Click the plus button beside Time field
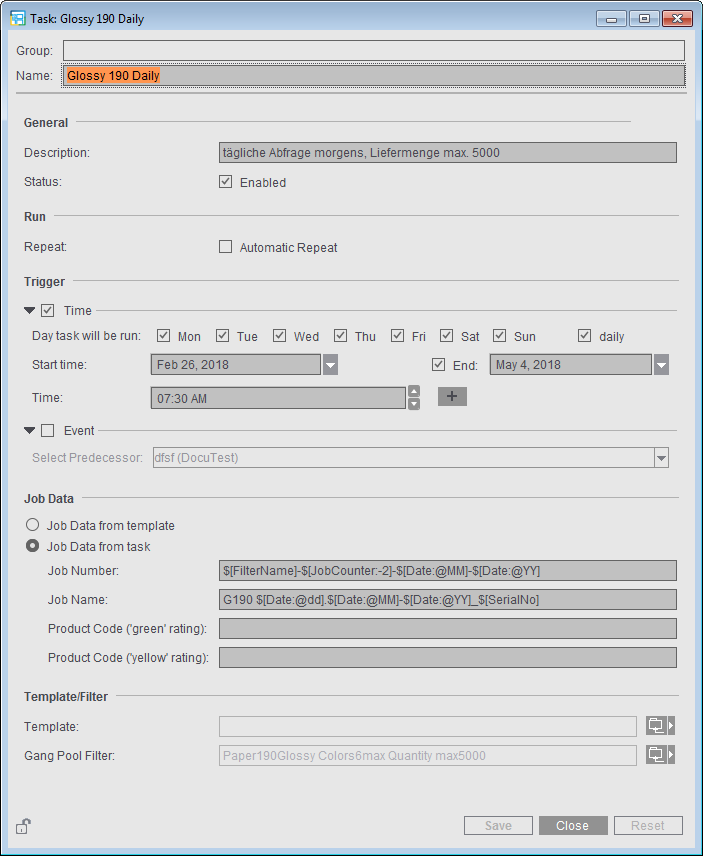Image resolution: width=703 pixels, height=856 pixels. 452,397
